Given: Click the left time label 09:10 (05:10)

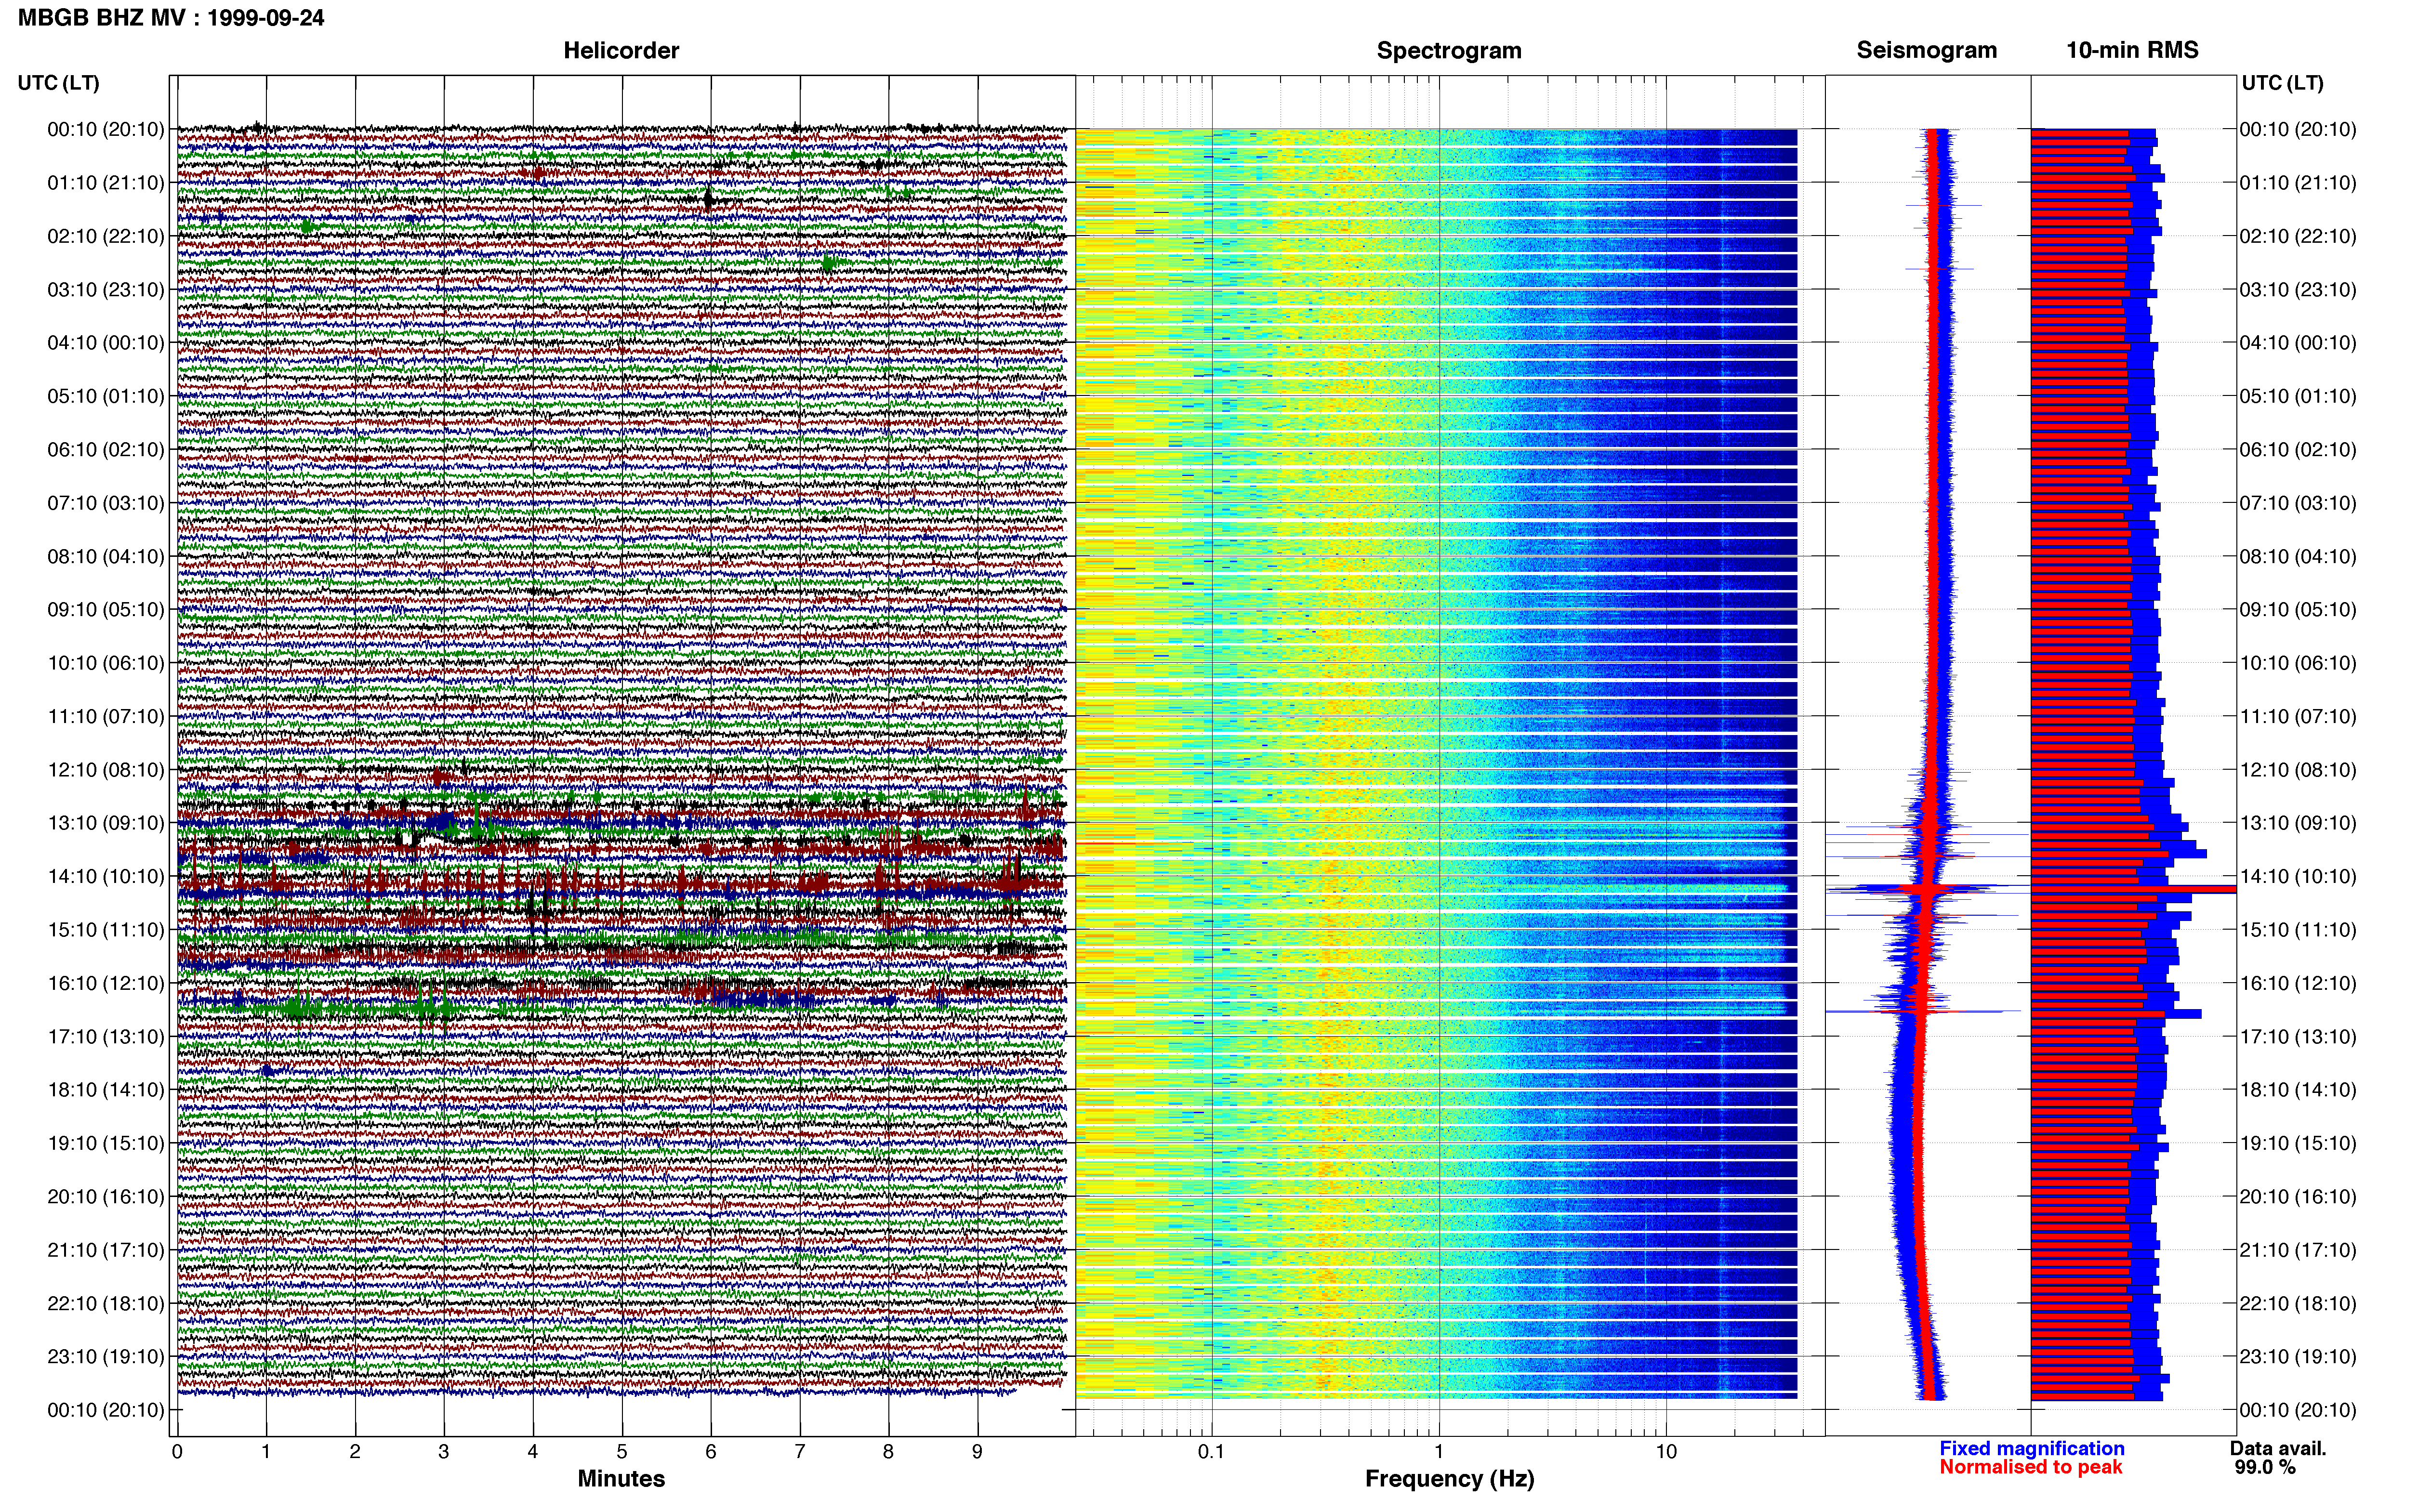Looking at the screenshot, I should tap(106, 610).
